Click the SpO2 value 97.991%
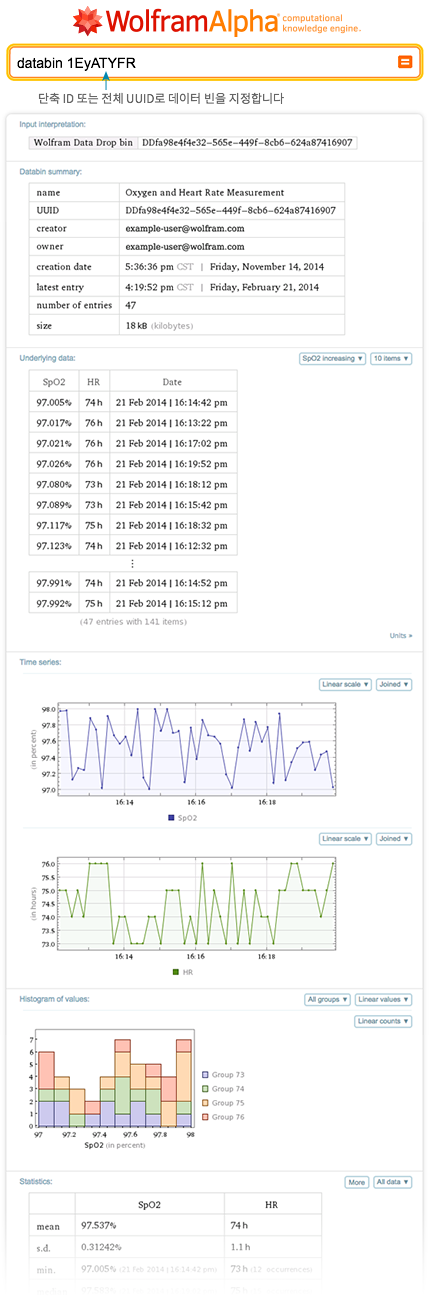Screen dimensions: 429x1297 (x=54, y=583)
